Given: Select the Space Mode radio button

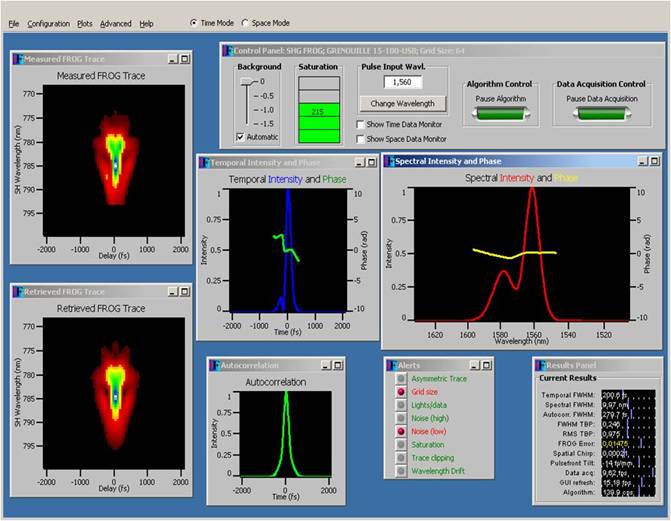Looking at the screenshot, I should (x=245, y=23).
